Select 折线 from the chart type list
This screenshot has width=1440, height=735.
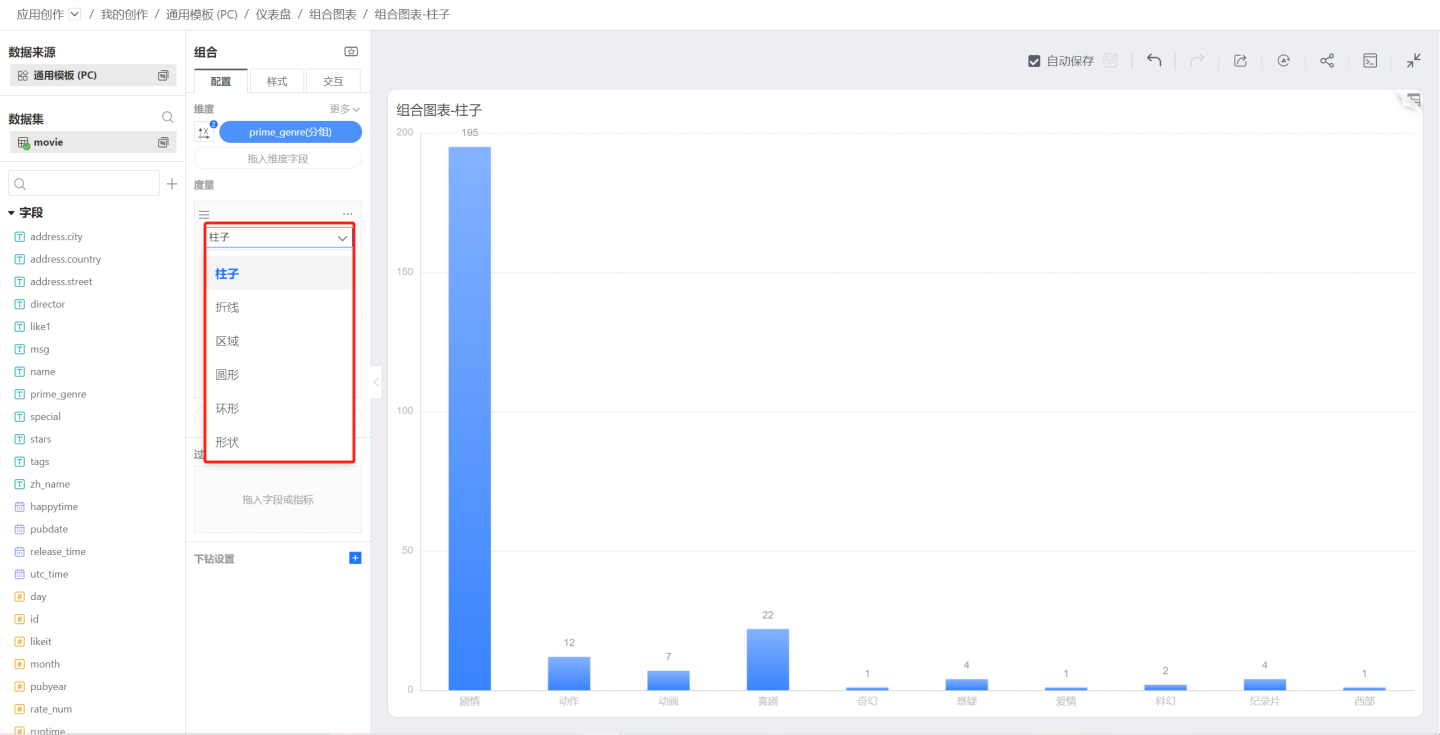228,307
